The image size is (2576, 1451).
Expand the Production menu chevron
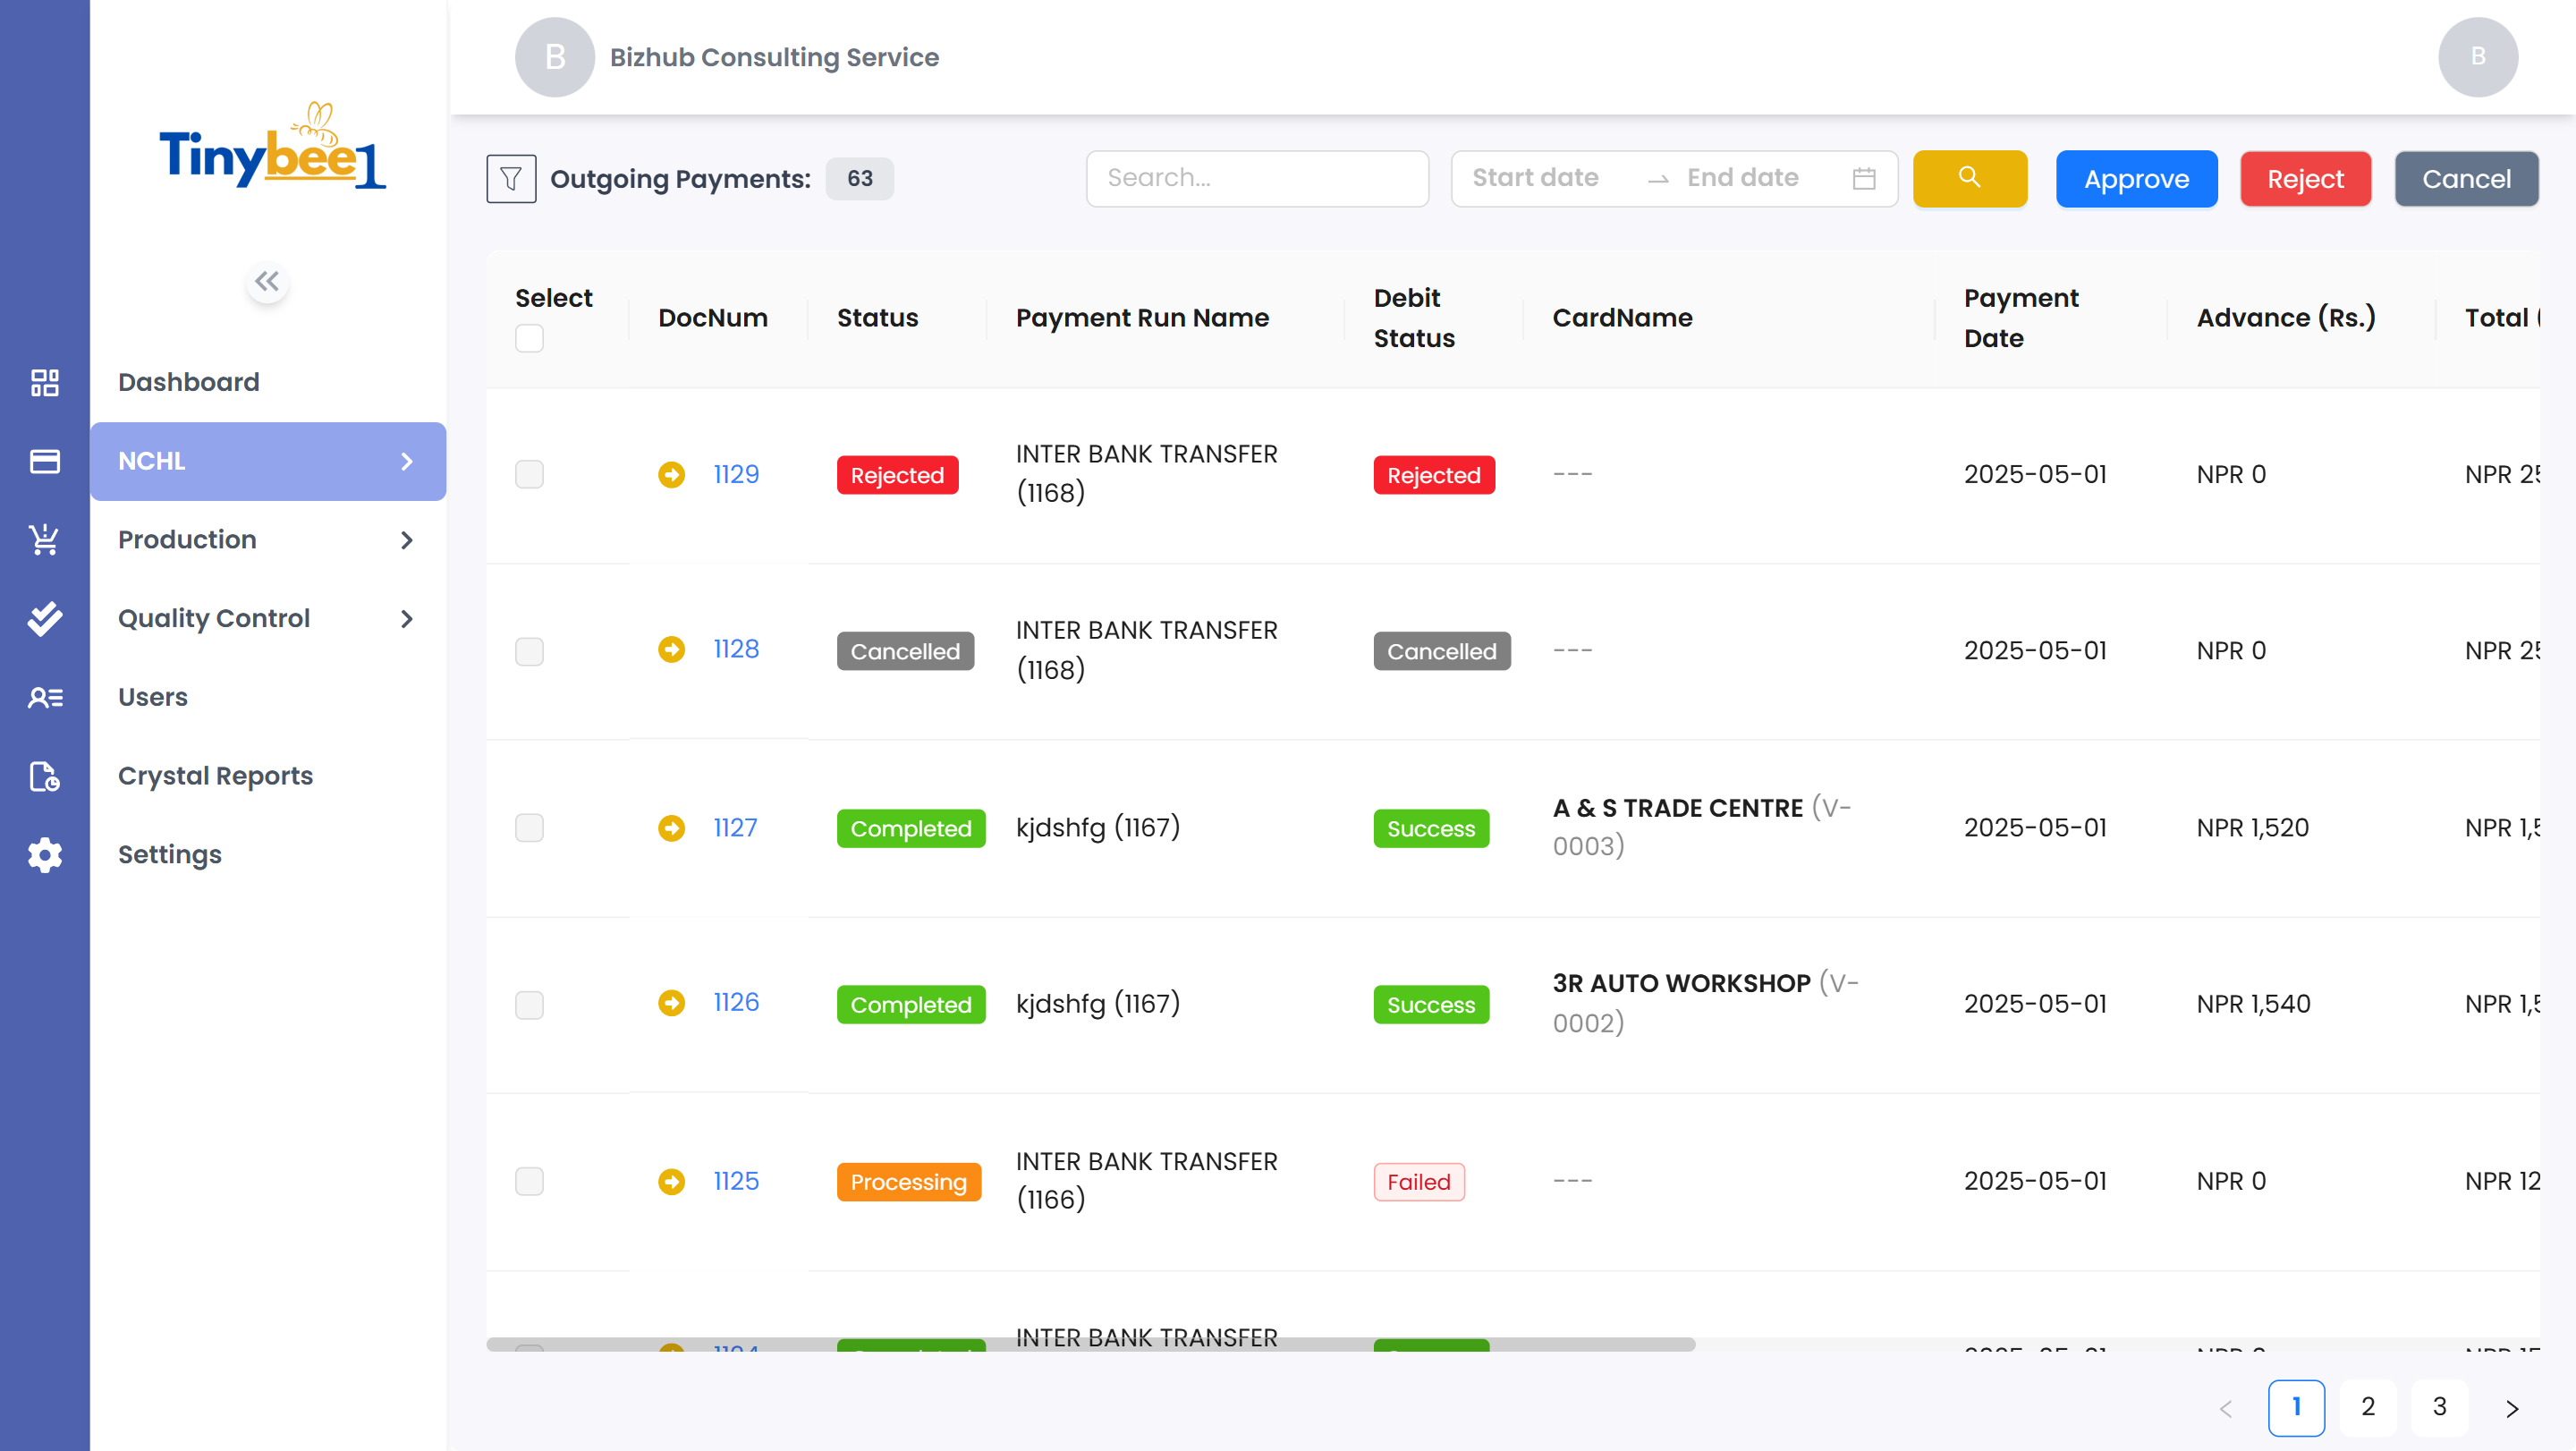406,540
